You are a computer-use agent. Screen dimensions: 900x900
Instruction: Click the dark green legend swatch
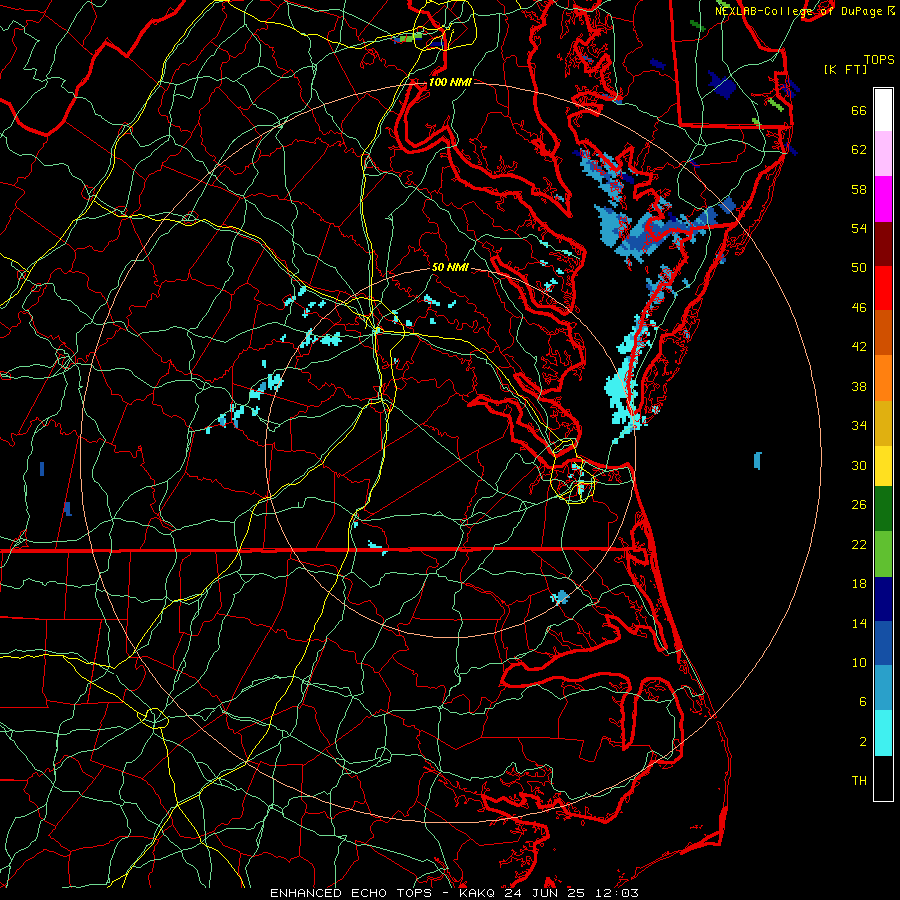883,509
